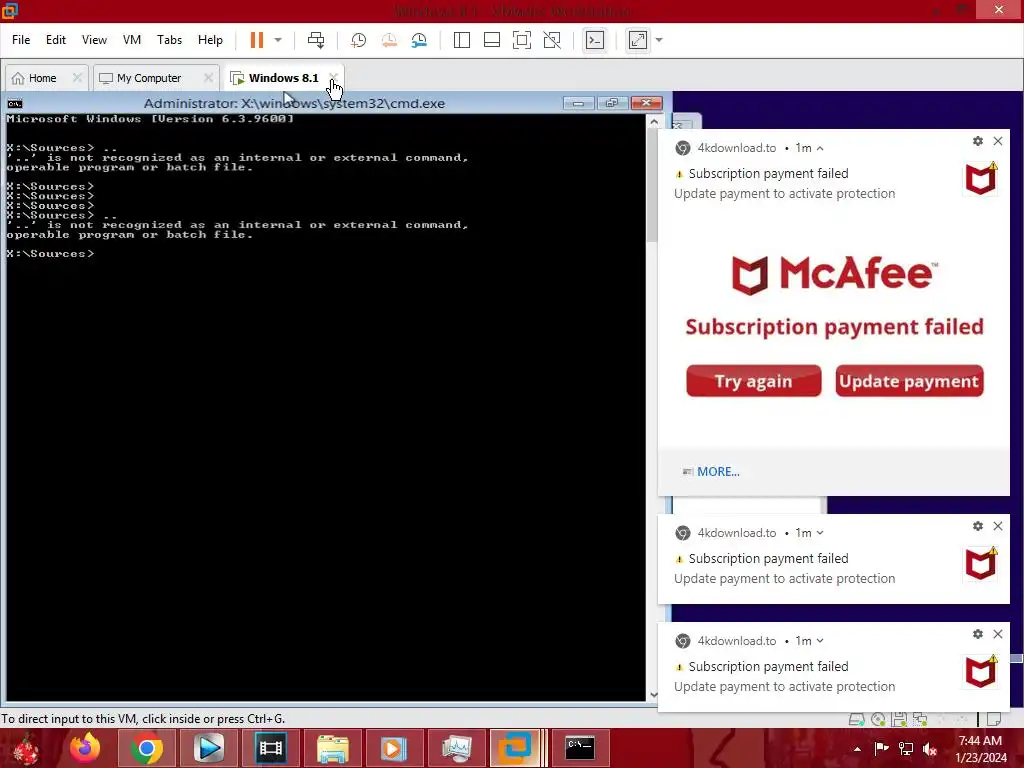Click the network tray icon
The image size is (1024, 768).
click(x=906, y=749)
